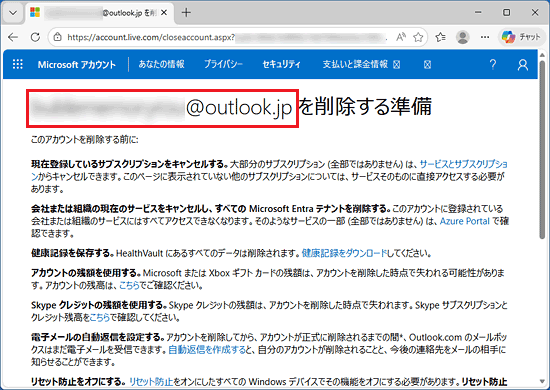Open the プライバシー tab
The width and height of the screenshot is (550, 390).
pyautogui.click(x=223, y=64)
